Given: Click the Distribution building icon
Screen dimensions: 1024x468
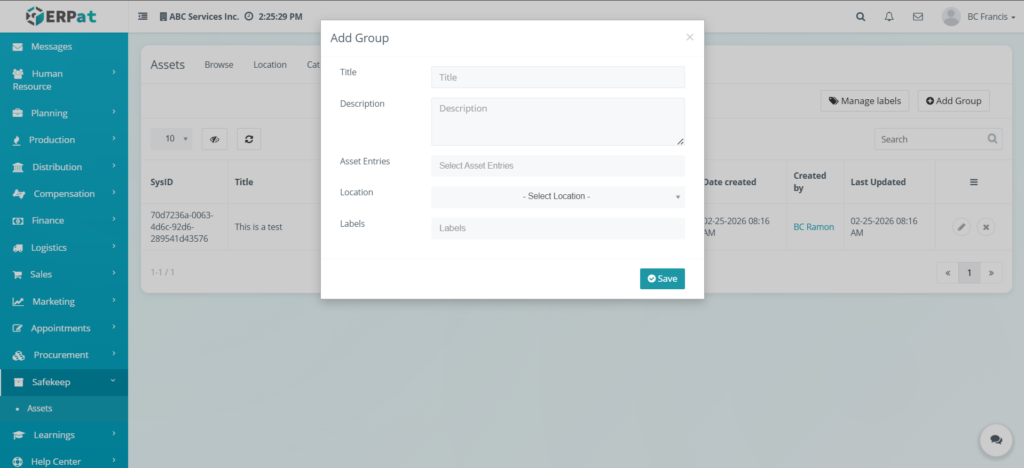Looking at the screenshot, I should (x=18, y=168).
